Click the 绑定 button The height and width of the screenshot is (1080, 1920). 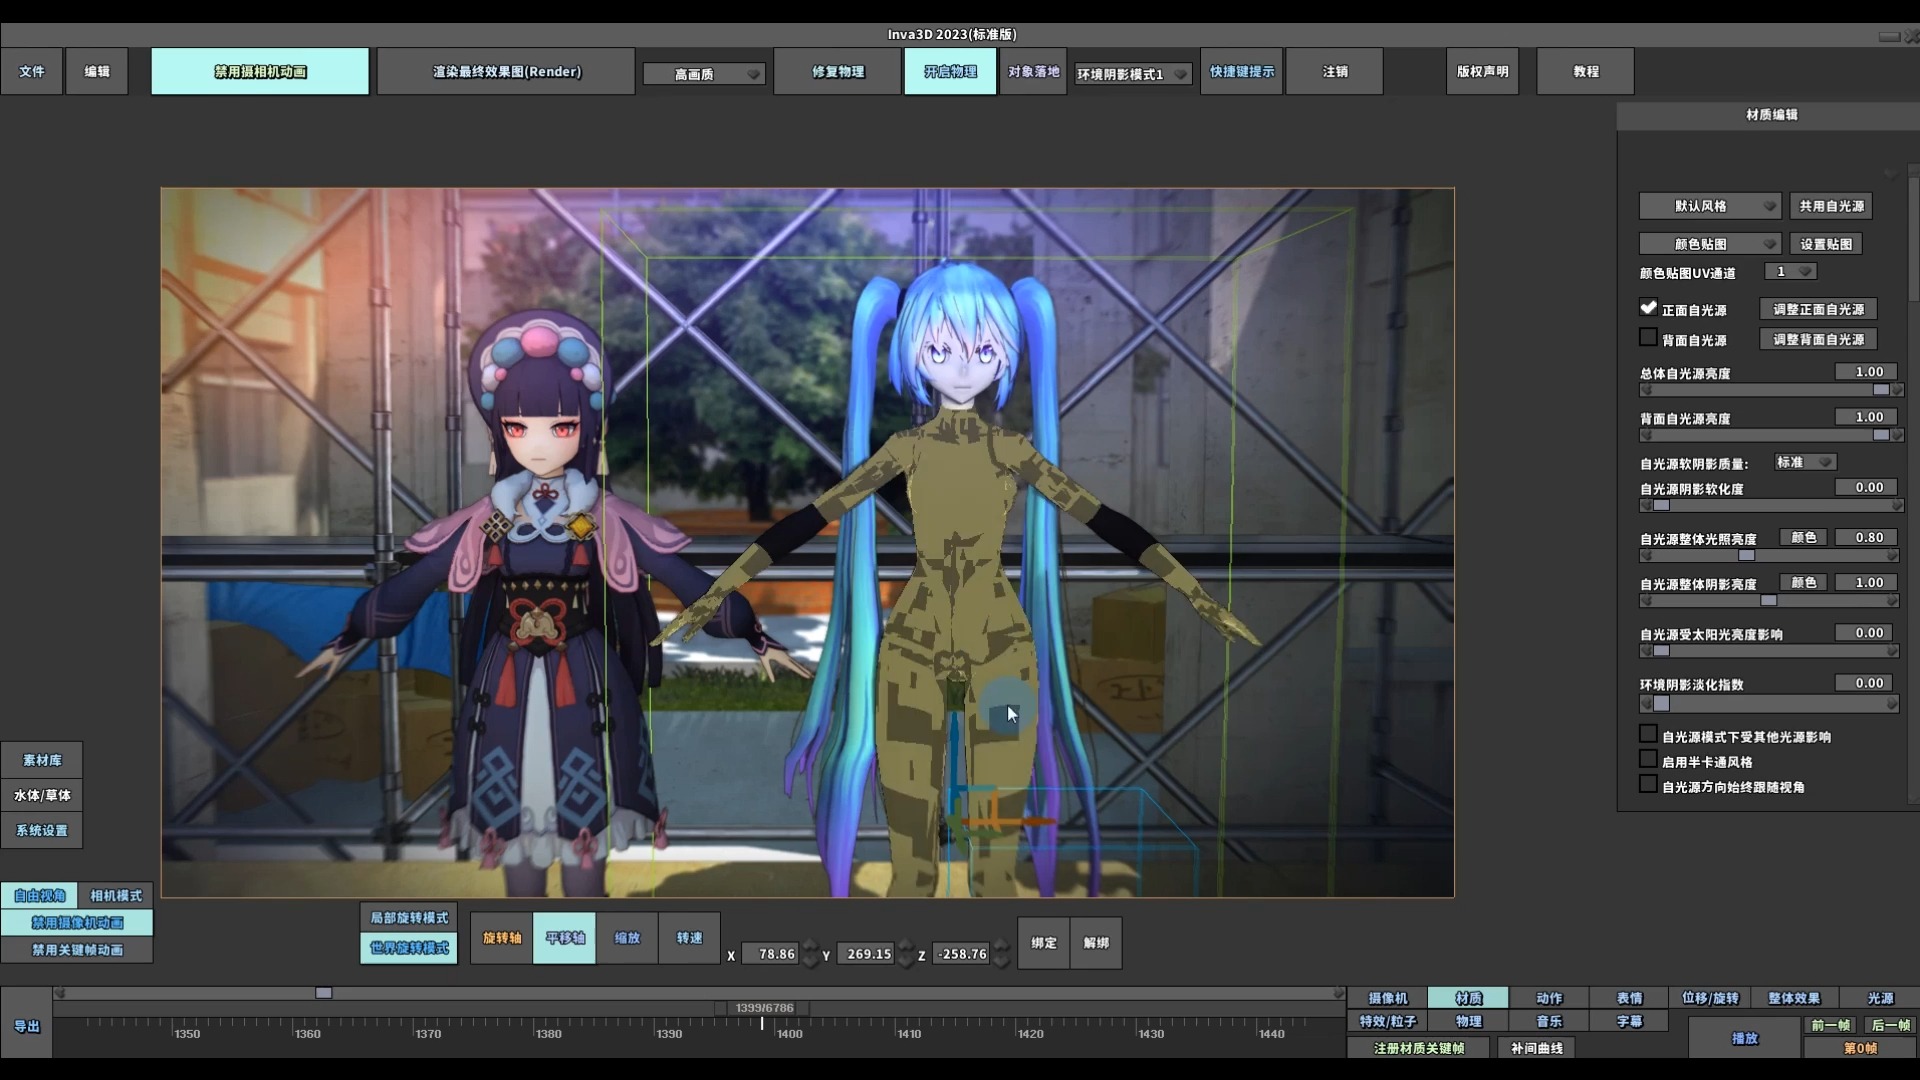[1044, 943]
